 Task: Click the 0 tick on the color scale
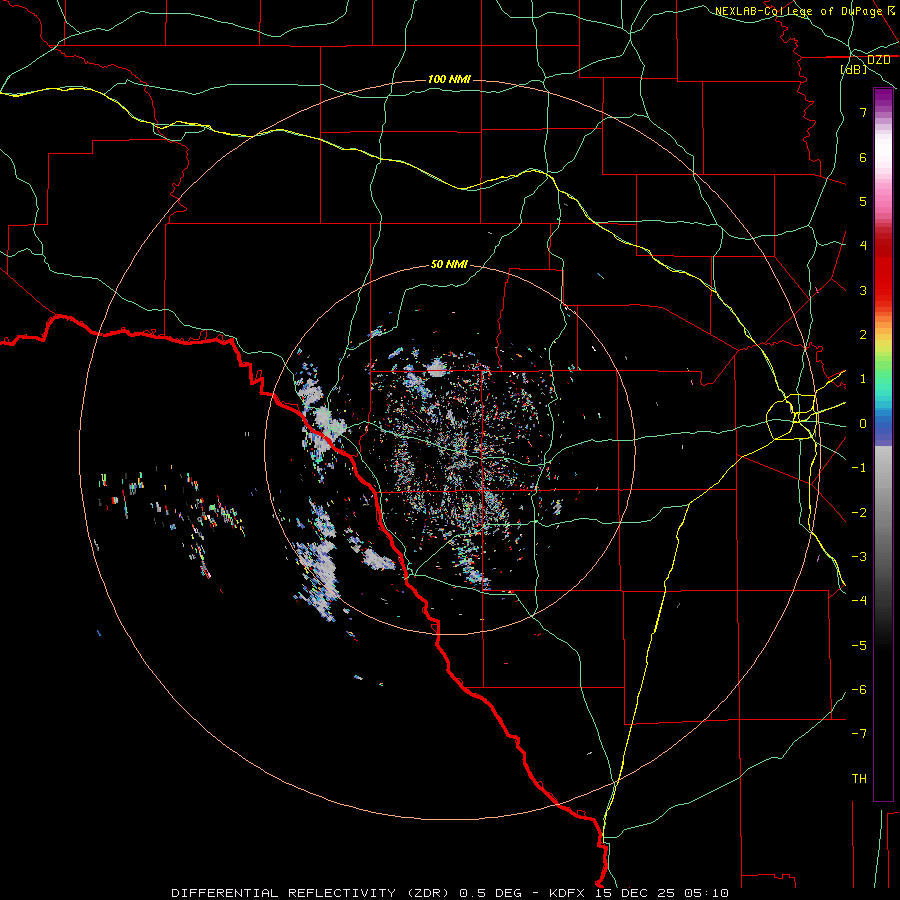863,424
